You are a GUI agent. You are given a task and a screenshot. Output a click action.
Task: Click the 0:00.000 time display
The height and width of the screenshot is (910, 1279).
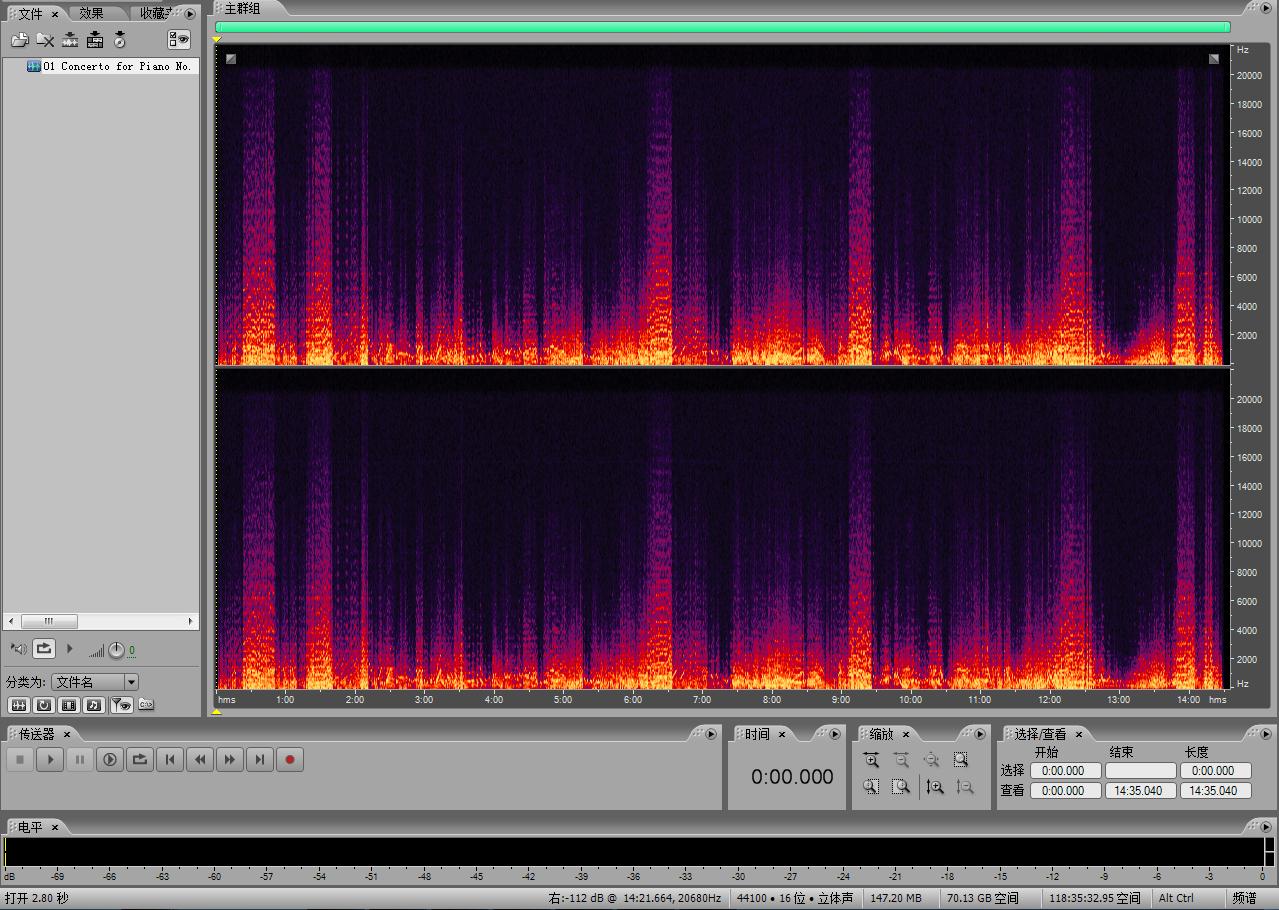[792, 777]
